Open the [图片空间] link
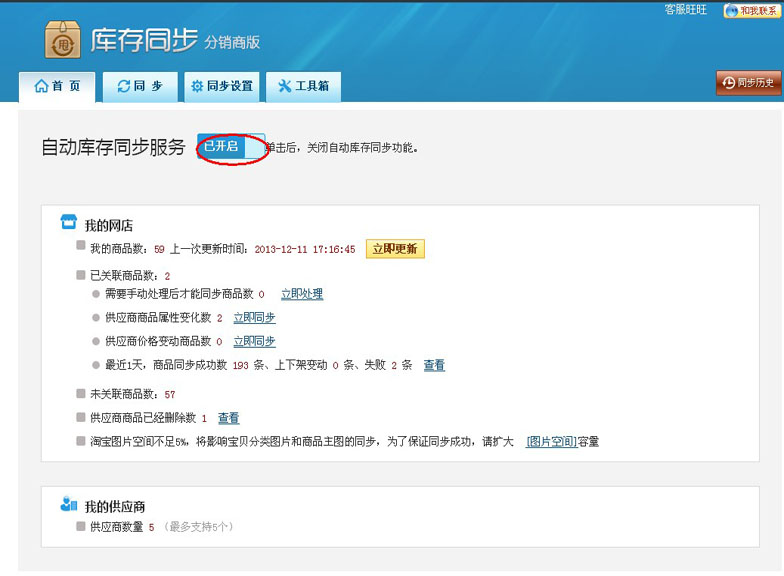Screen dimensions: 784x576 [552, 442]
